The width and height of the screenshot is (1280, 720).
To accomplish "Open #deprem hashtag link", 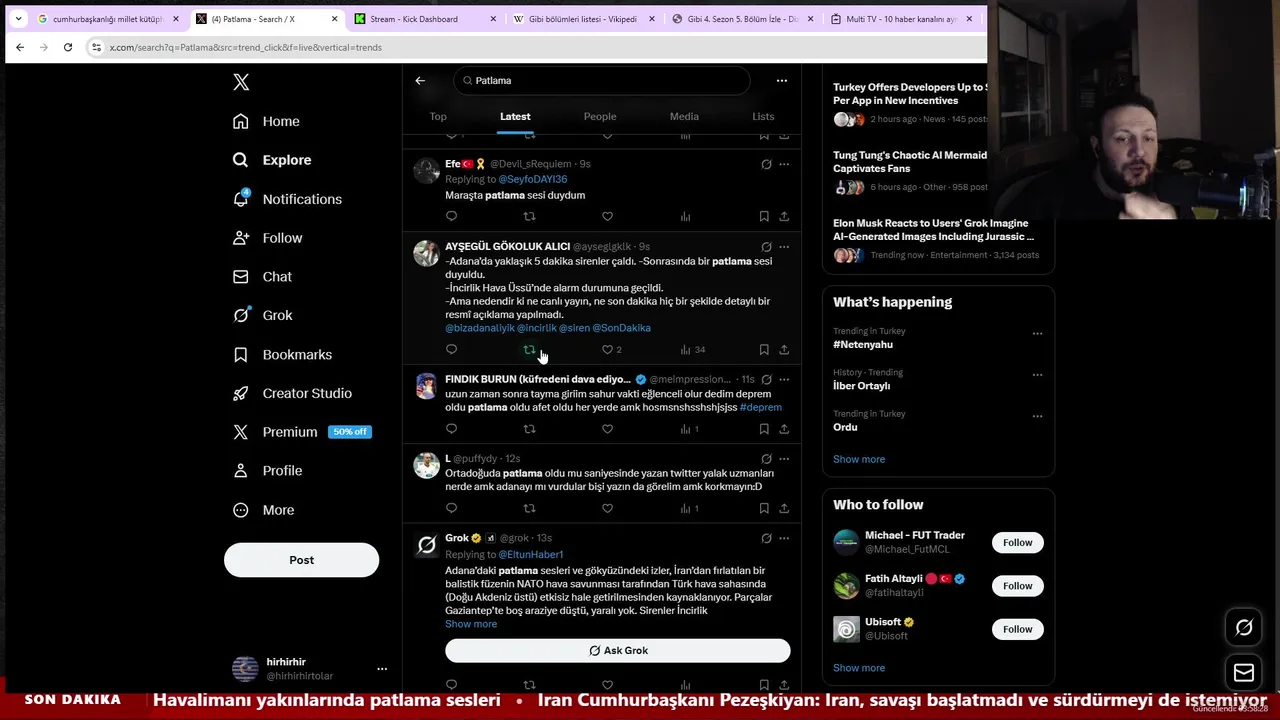I will pos(760,407).
